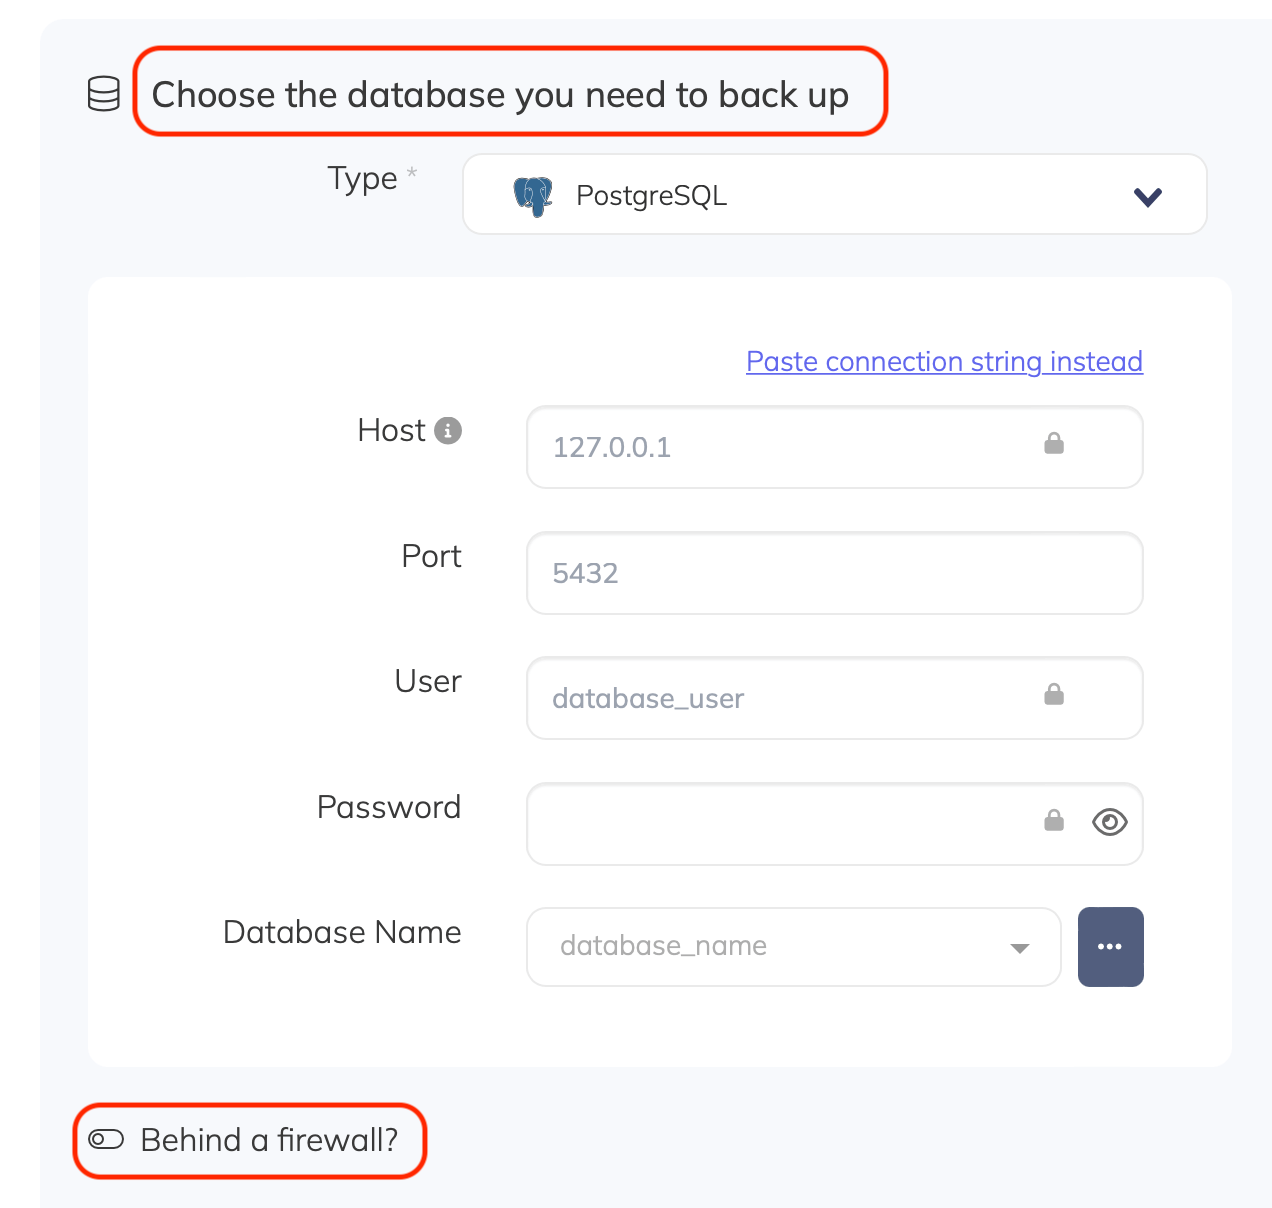Open the database Type dropdown
Screen dimensions: 1272x1208
pyautogui.click(x=1147, y=196)
